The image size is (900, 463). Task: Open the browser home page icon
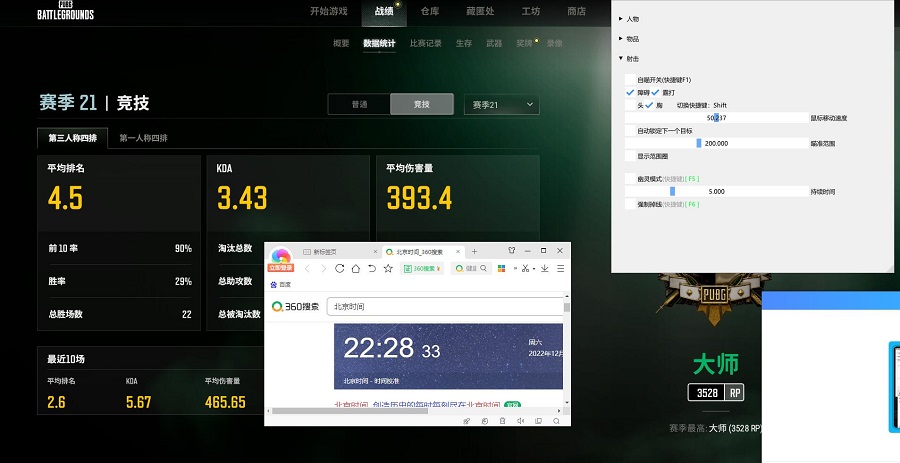click(356, 269)
